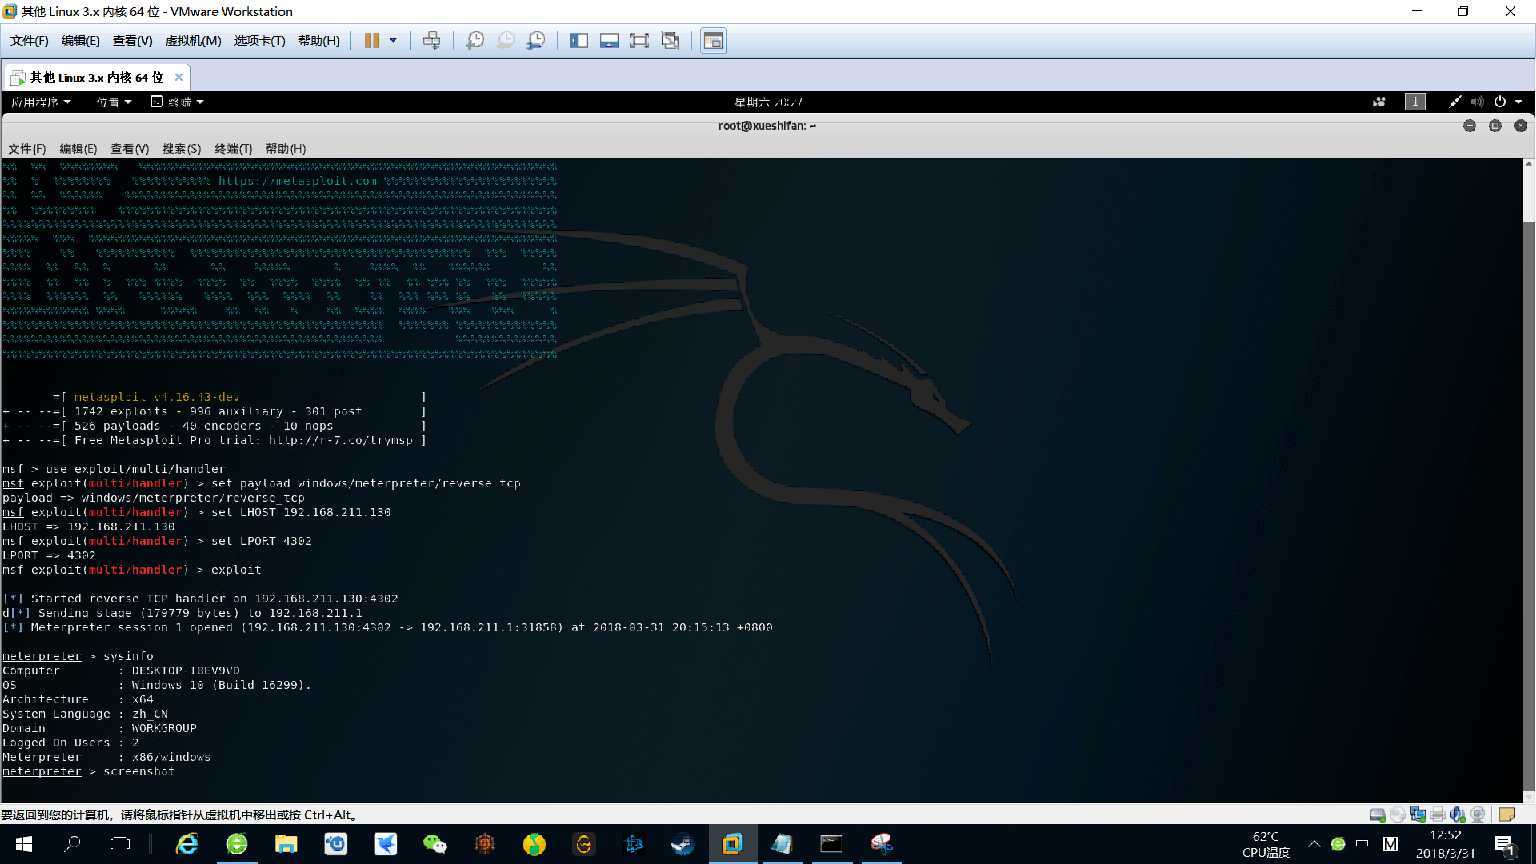Open Windows Task View
This screenshot has height=864, width=1536.
click(x=120, y=844)
